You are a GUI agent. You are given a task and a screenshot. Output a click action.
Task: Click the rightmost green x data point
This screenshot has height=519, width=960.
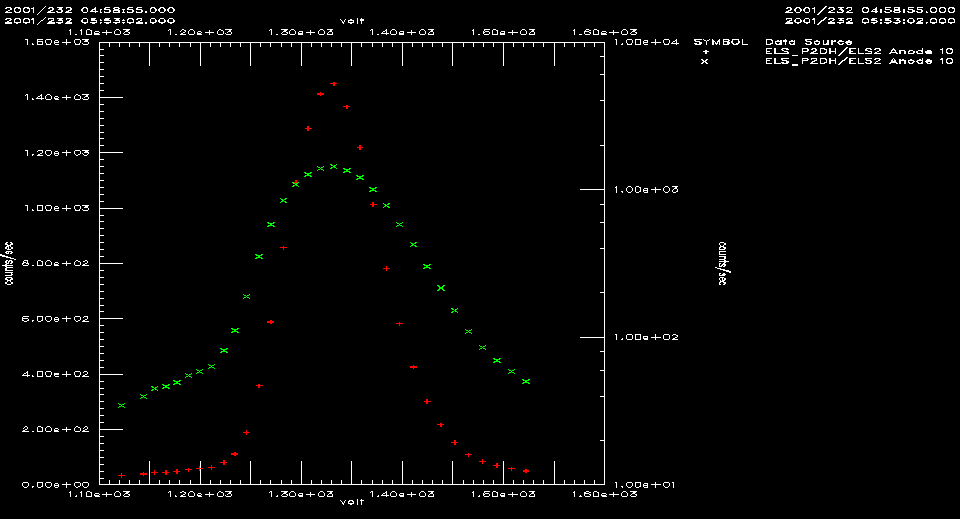[526, 381]
